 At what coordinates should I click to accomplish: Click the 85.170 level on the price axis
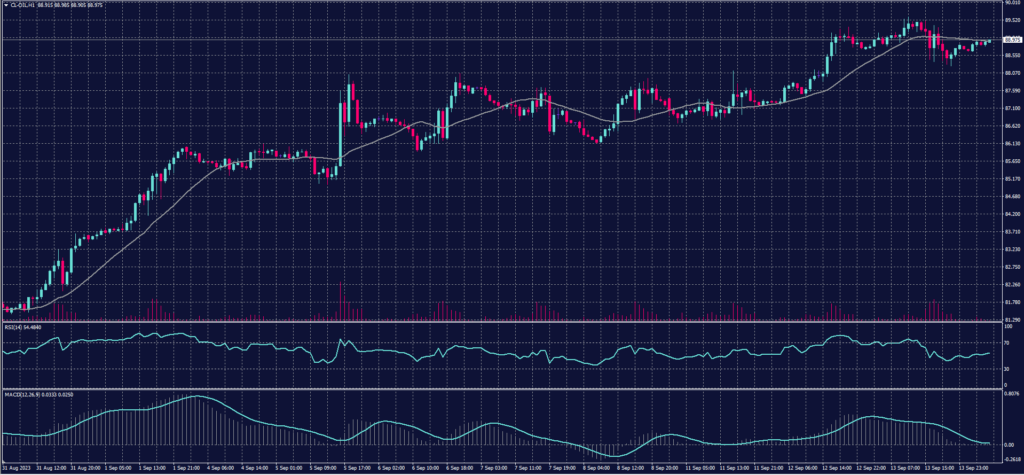coord(1010,179)
